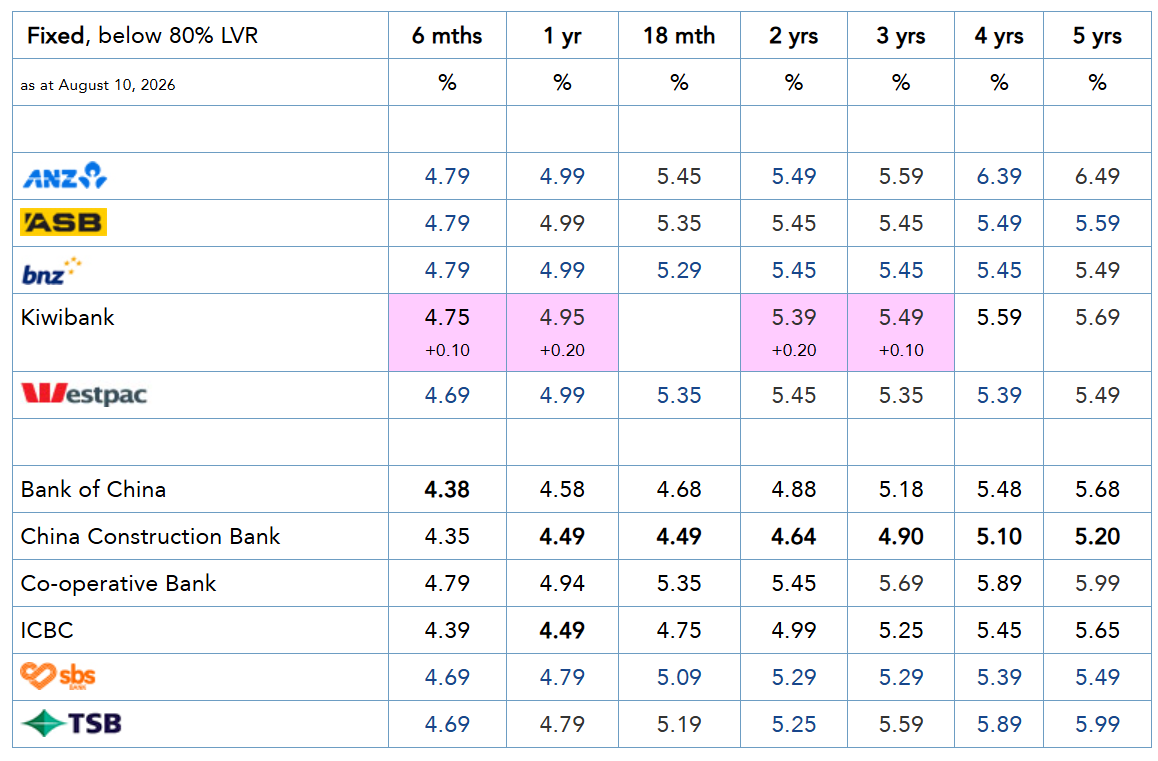Select ANZ 5 years rate 6.49
The width and height of the screenshot is (1158, 761).
tap(1097, 177)
